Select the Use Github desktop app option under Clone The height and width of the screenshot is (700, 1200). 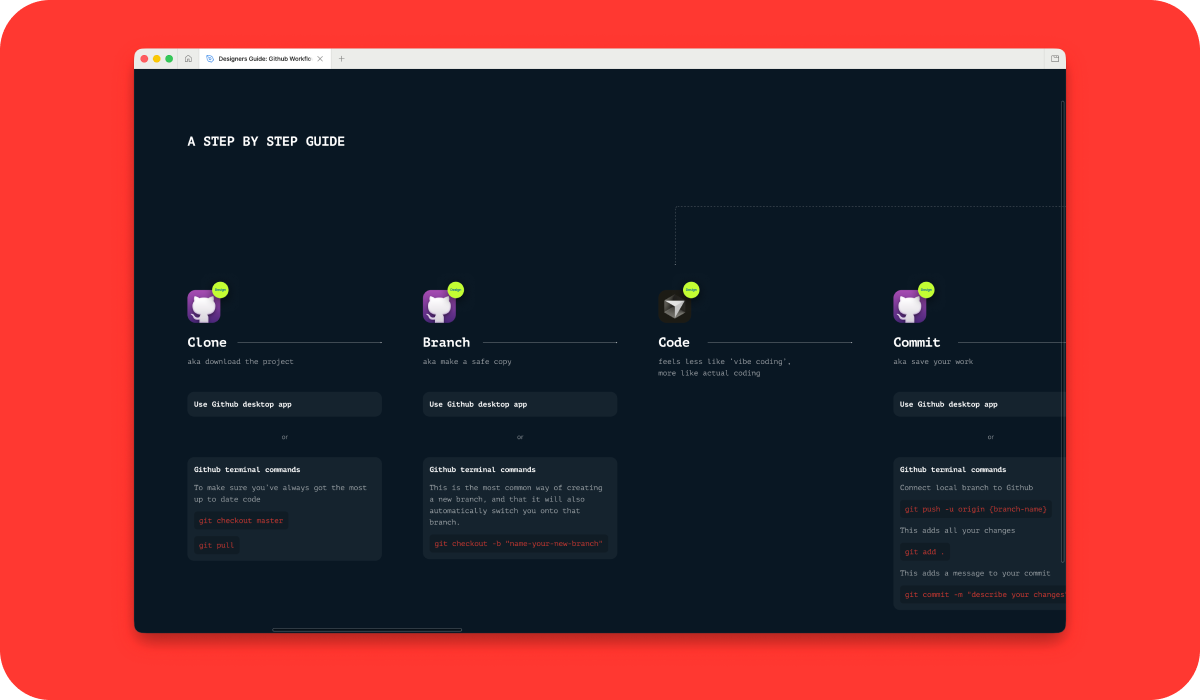point(284,404)
